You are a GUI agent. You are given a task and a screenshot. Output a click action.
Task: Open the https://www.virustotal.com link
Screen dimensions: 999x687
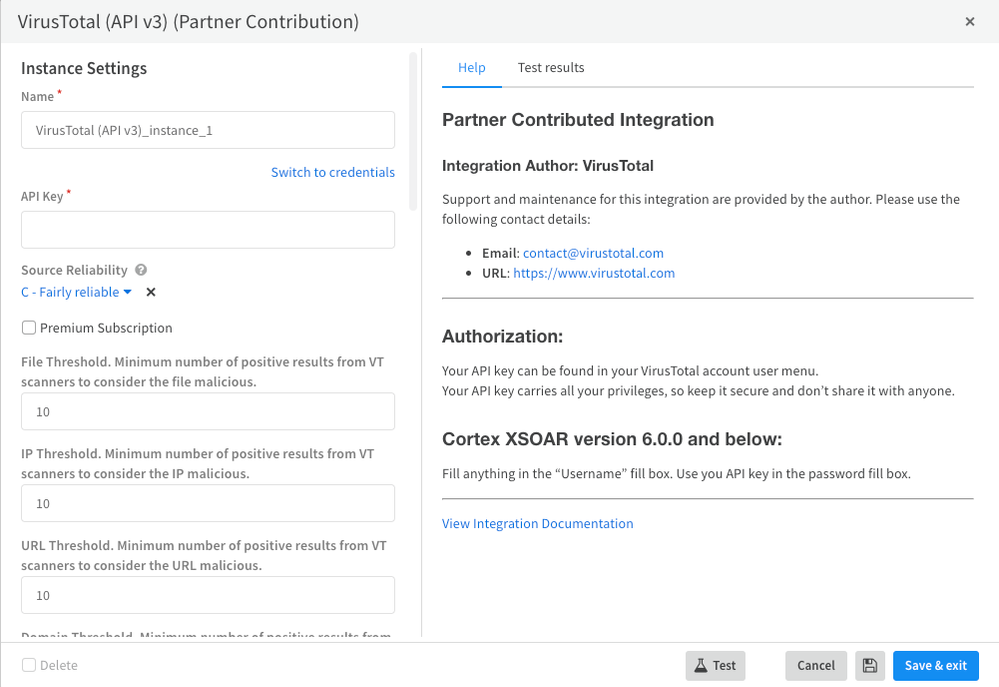tap(594, 273)
